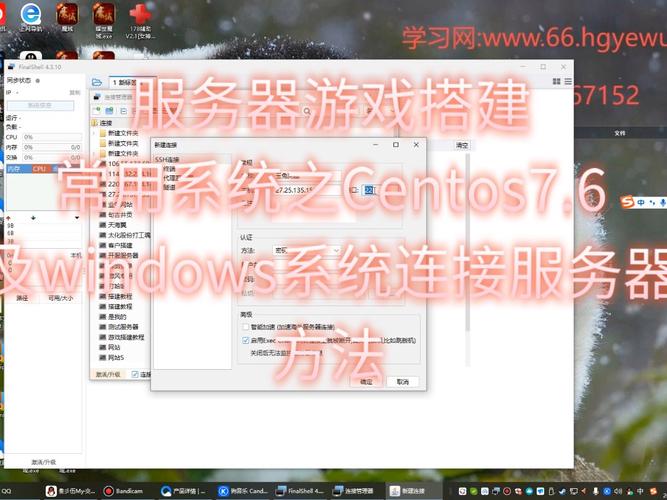Click the Bandicam button in the taskbar

(123, 491)
